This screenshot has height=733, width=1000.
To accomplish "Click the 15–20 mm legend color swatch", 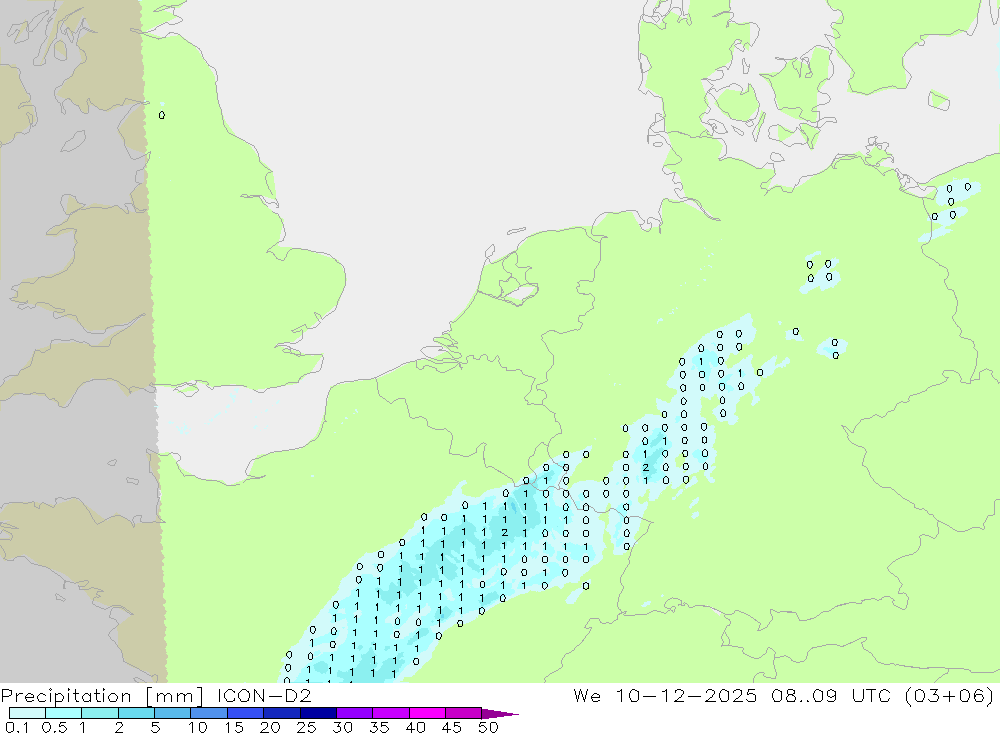I will [x=246, y=713].
